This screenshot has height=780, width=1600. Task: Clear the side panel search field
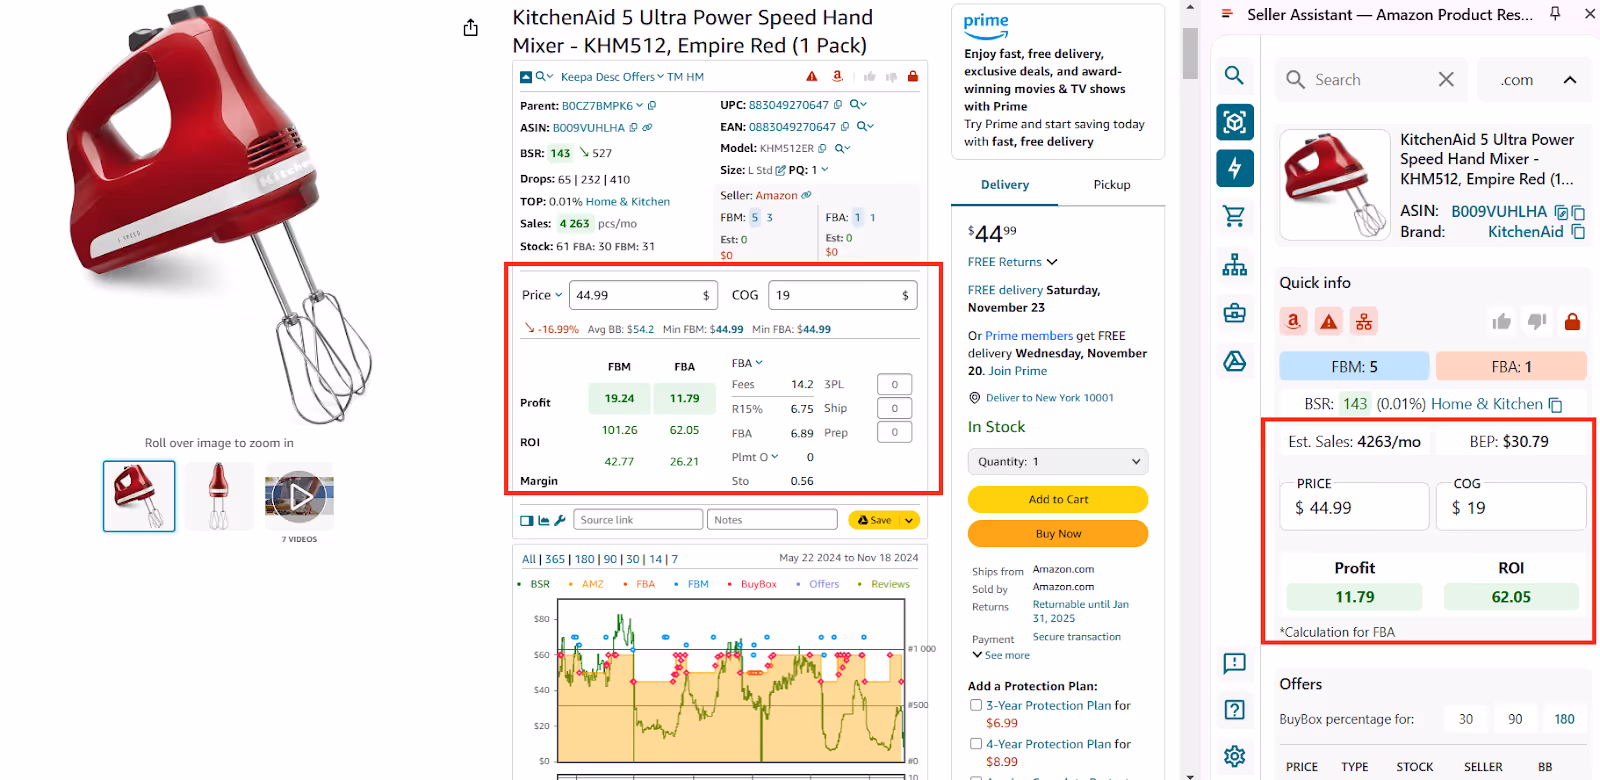[1446, 79]
